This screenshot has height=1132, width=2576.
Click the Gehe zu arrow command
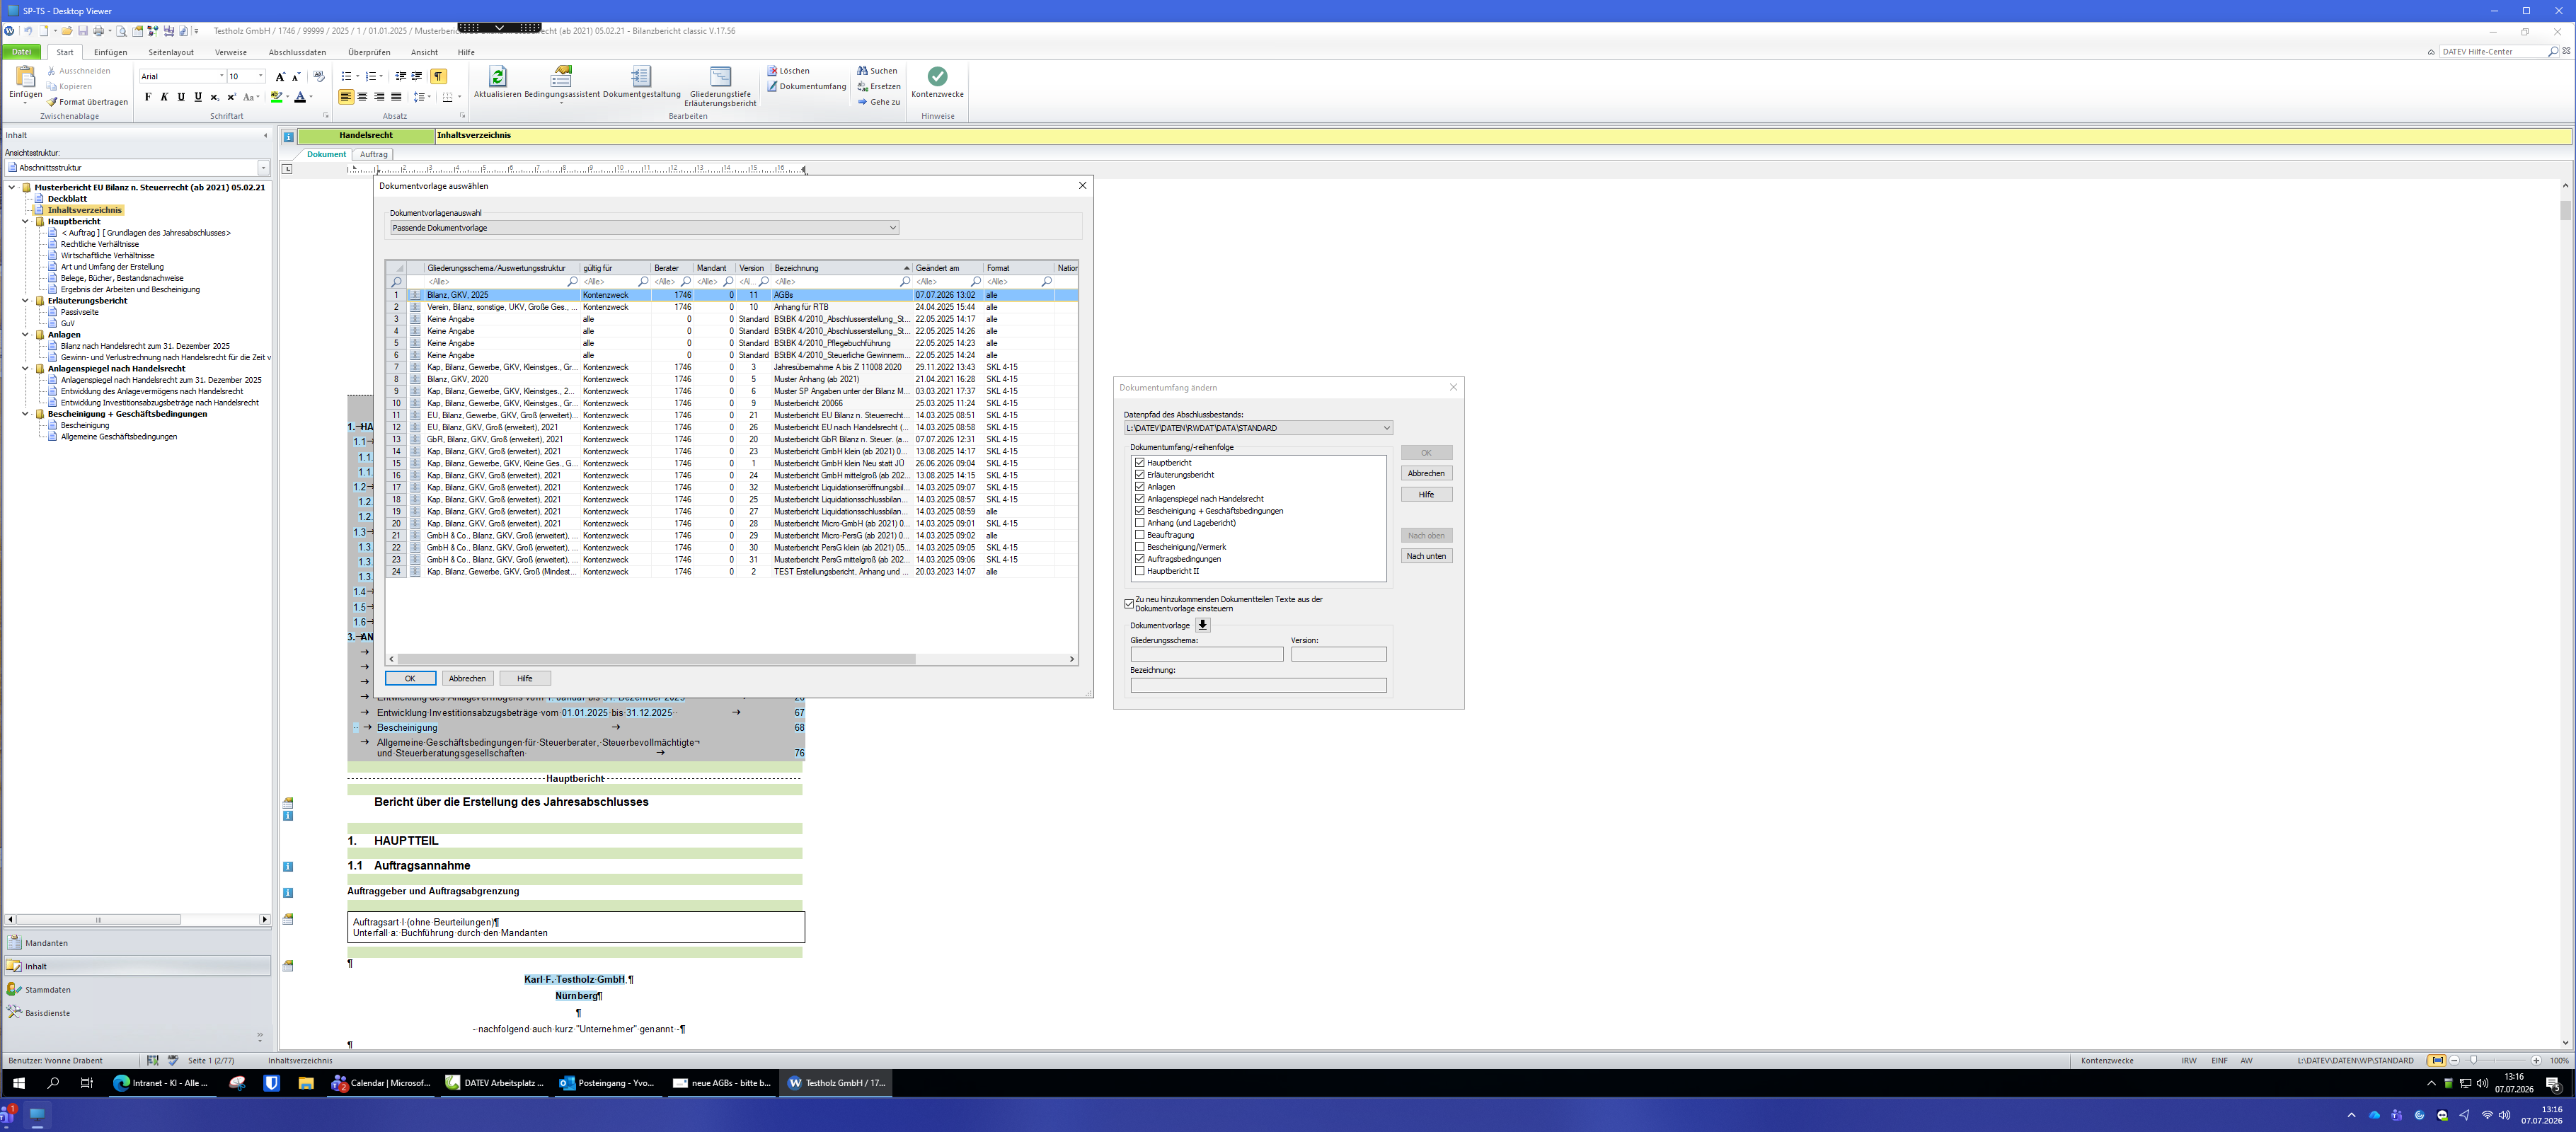(878, 102)
